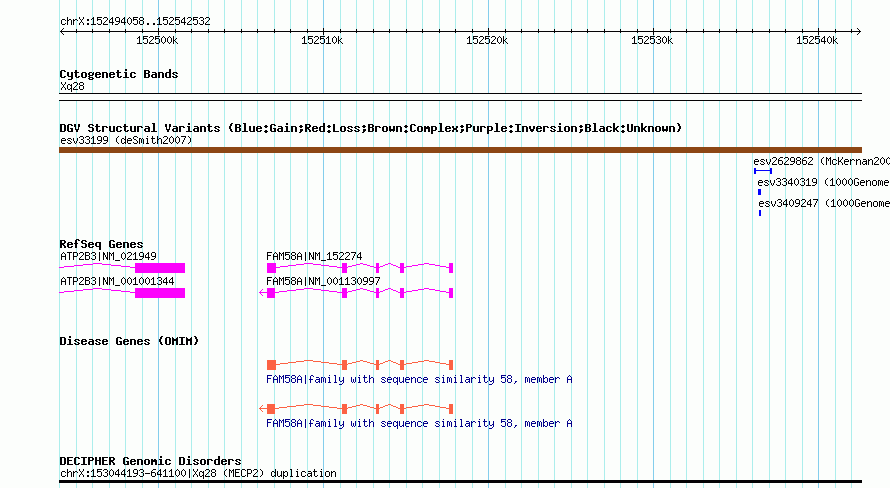
Task: Open the Xq28 (MECP2) duplication label
Action: (x=198, y=473)
